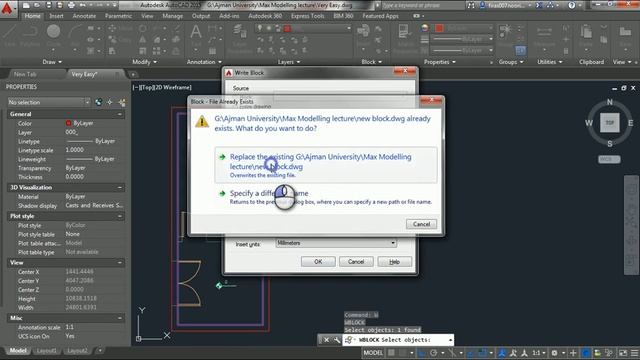
Task: Click Cancel in Write Block dialog
Action: (356, 262)
